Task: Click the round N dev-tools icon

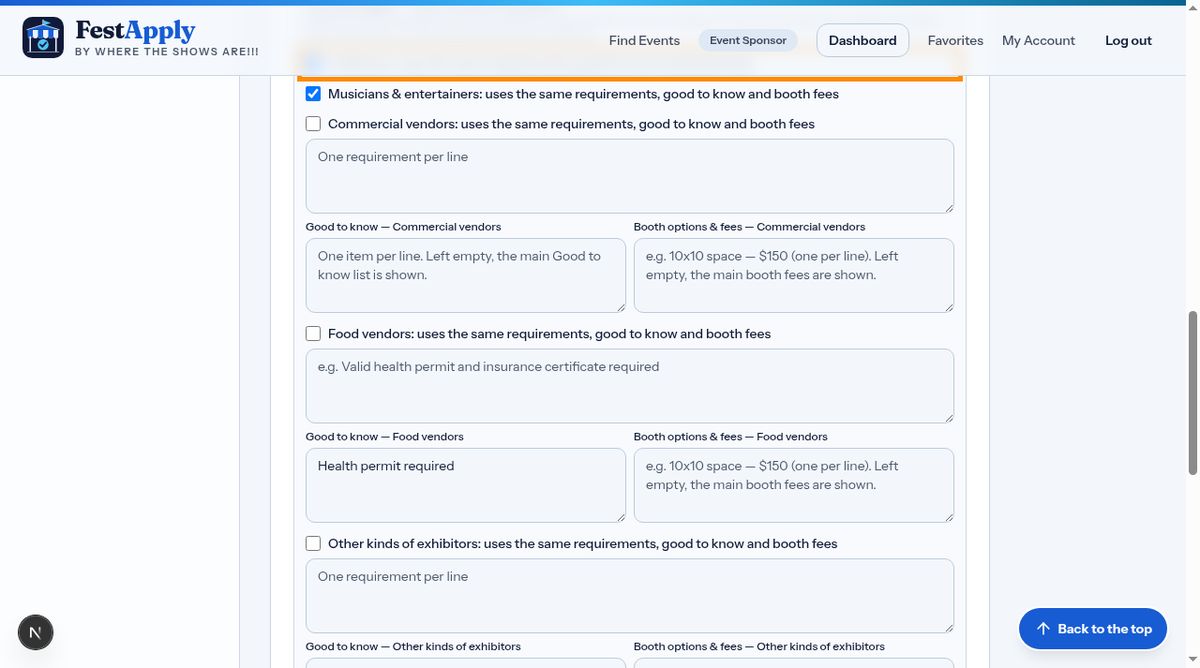Action: click(36, 632)
